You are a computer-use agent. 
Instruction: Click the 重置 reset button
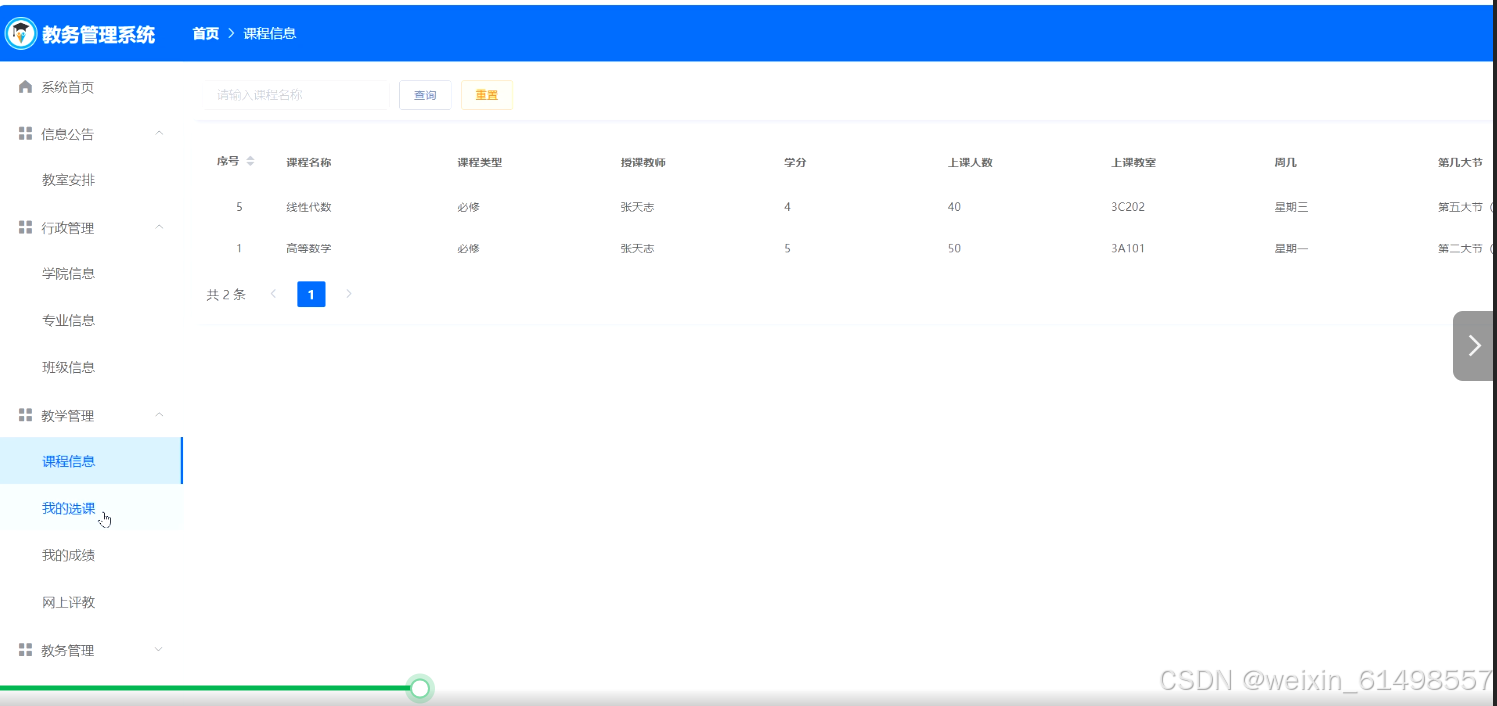[x=487, y=94]
